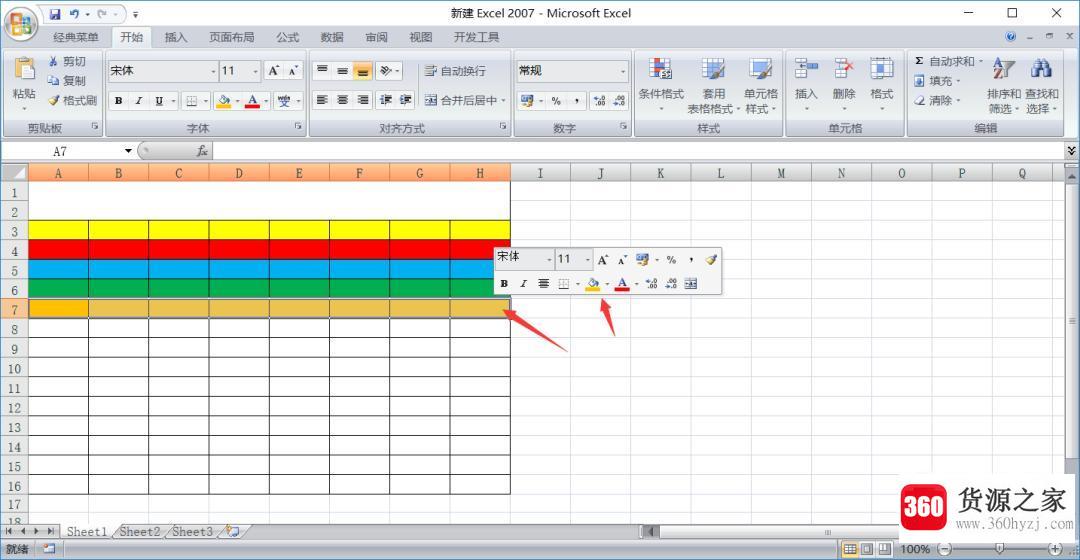
Task: Click the ribbon fill color bucket icon
Action: coord(223,101)
